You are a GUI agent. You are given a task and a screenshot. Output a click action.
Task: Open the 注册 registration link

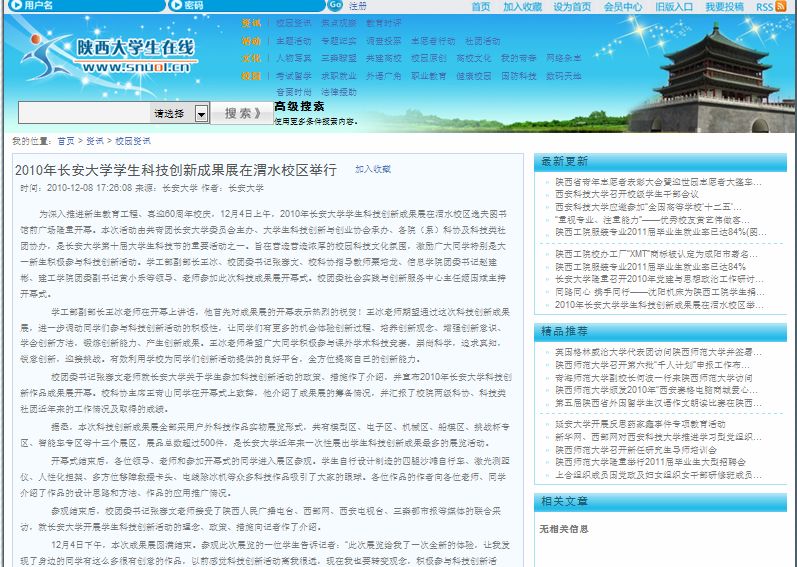tap(357, 6)
